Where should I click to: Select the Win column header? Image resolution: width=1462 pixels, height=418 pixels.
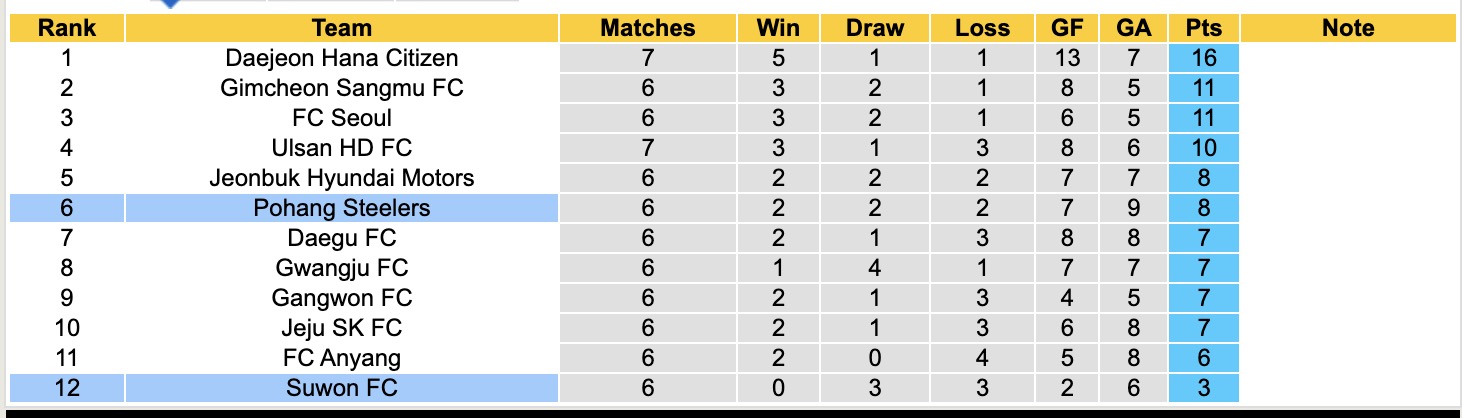coord(778,28)
